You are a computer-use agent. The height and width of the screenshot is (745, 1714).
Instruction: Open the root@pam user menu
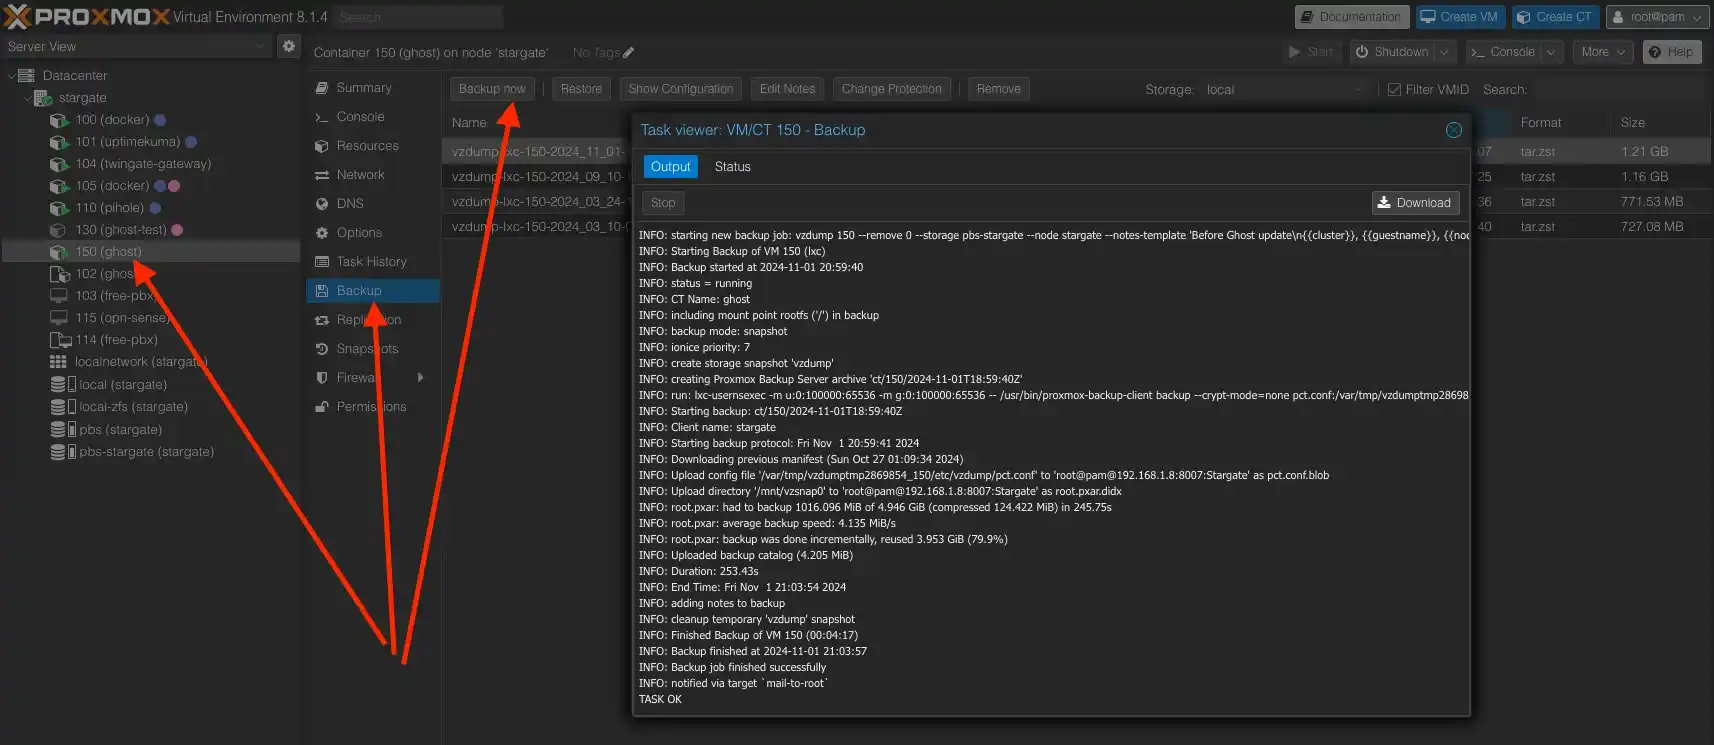pyautogui.click(x=1657, y=17)
